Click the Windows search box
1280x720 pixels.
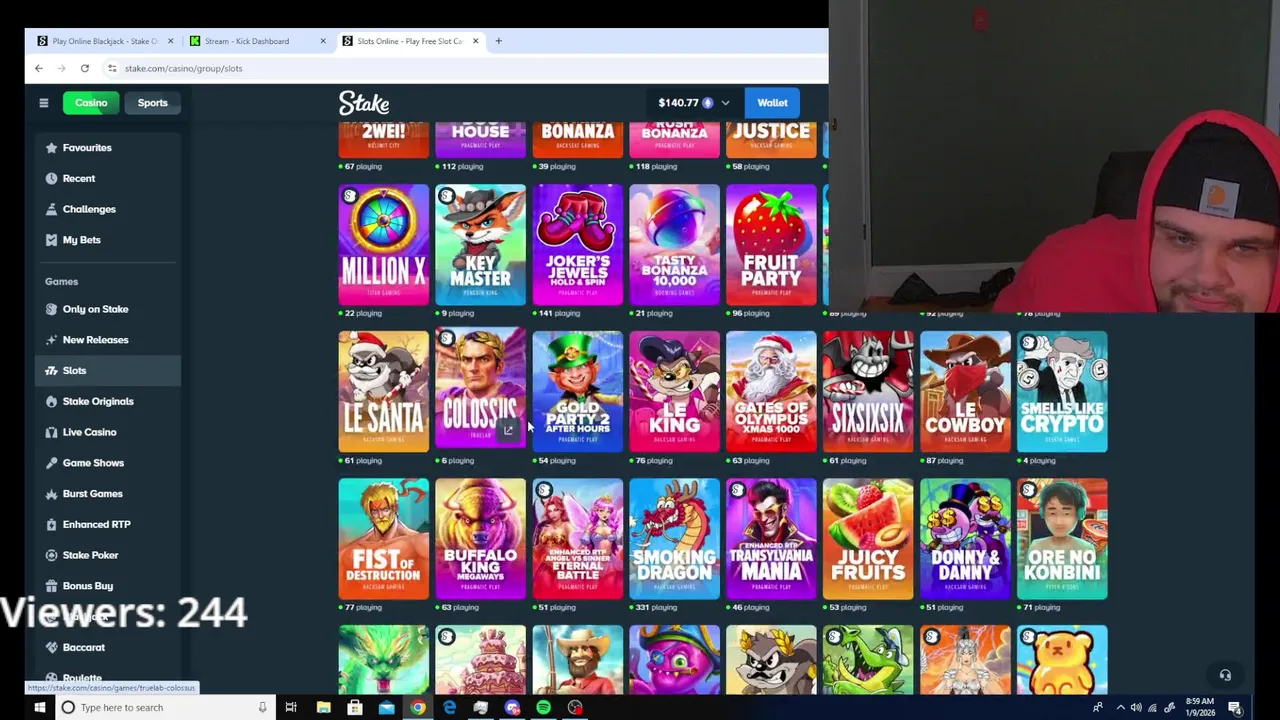tap(165, 707)
